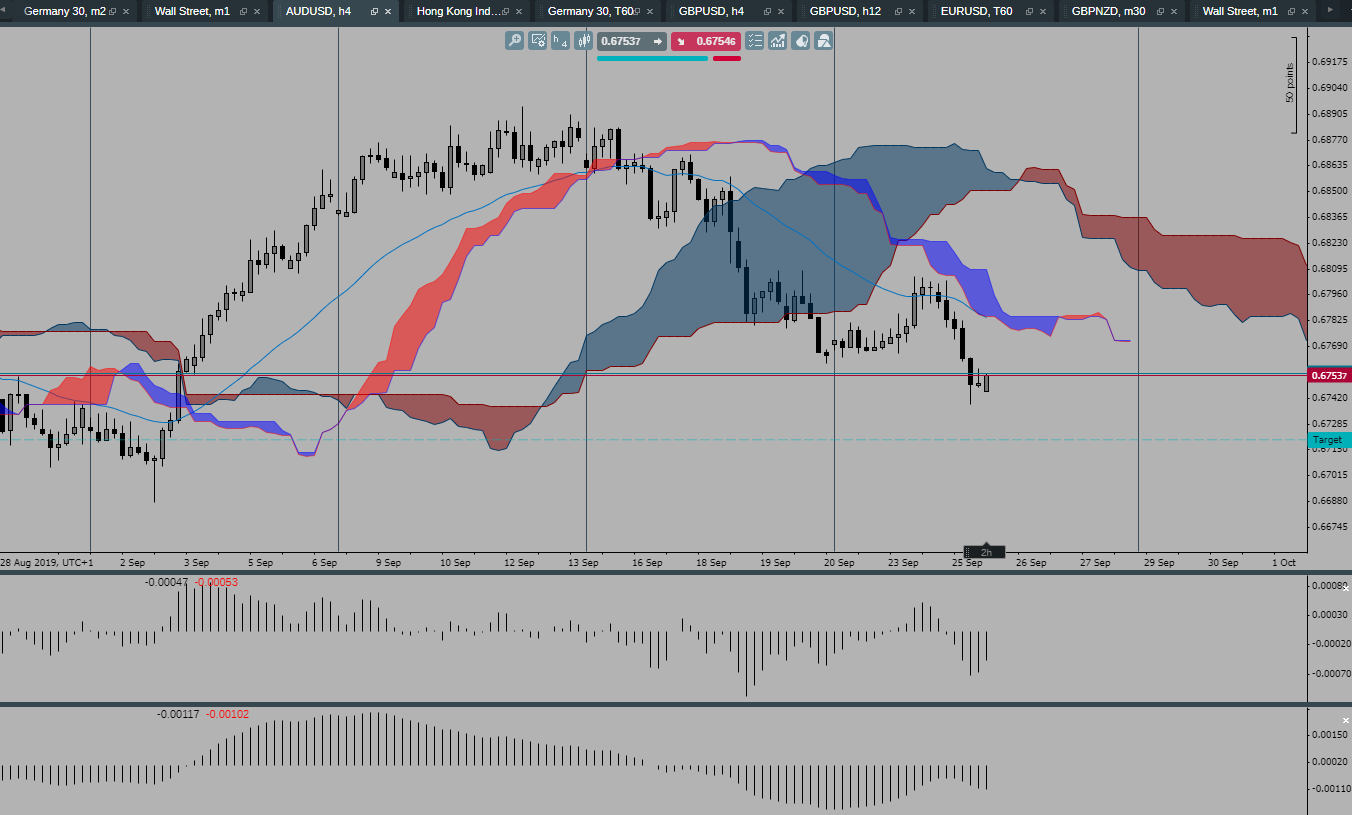Click the red 0.67537 current price marker
This screenshot has height=815, width=1352.
[x=1329, y=375]
